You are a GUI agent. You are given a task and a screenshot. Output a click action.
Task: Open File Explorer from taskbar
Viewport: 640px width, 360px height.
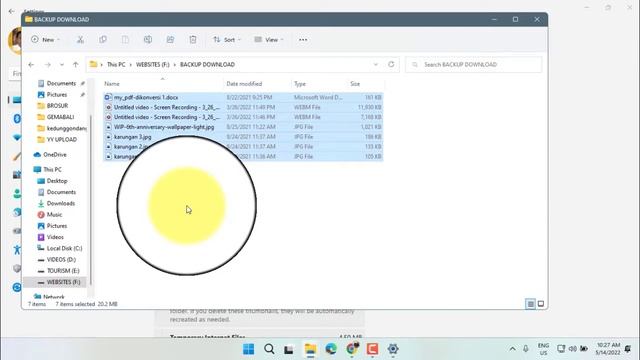(310, 349)
